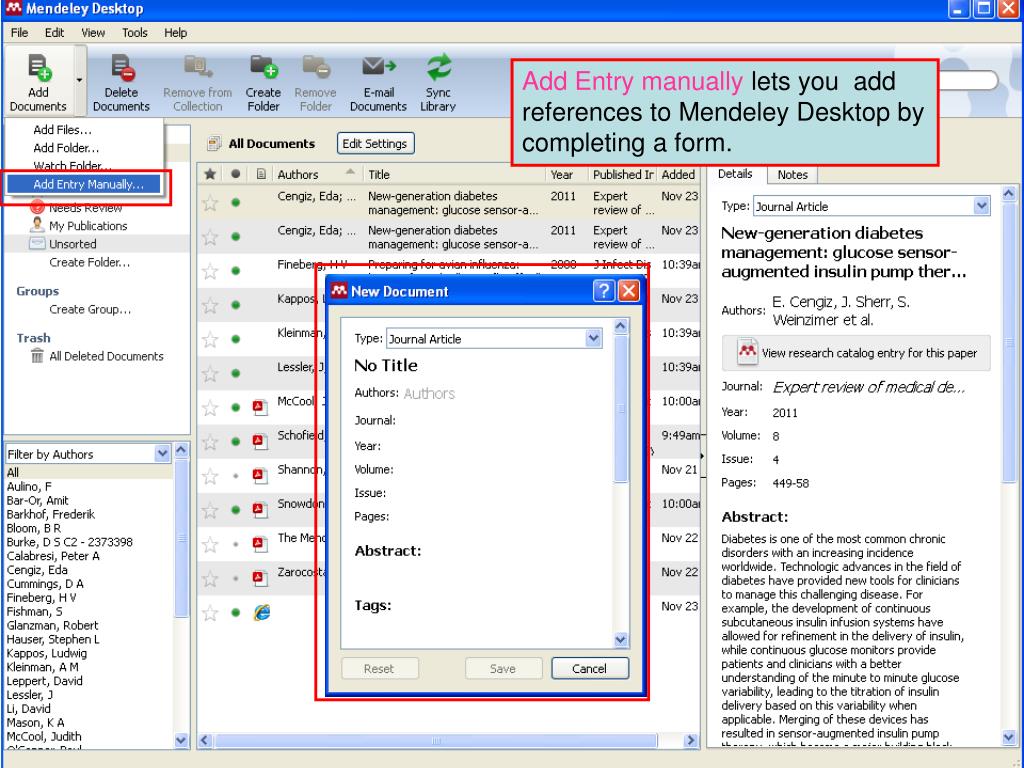Choose Add Files... from dropdown menu
This screenshot has height=768, width=1024.
click(x=63, y=129)
